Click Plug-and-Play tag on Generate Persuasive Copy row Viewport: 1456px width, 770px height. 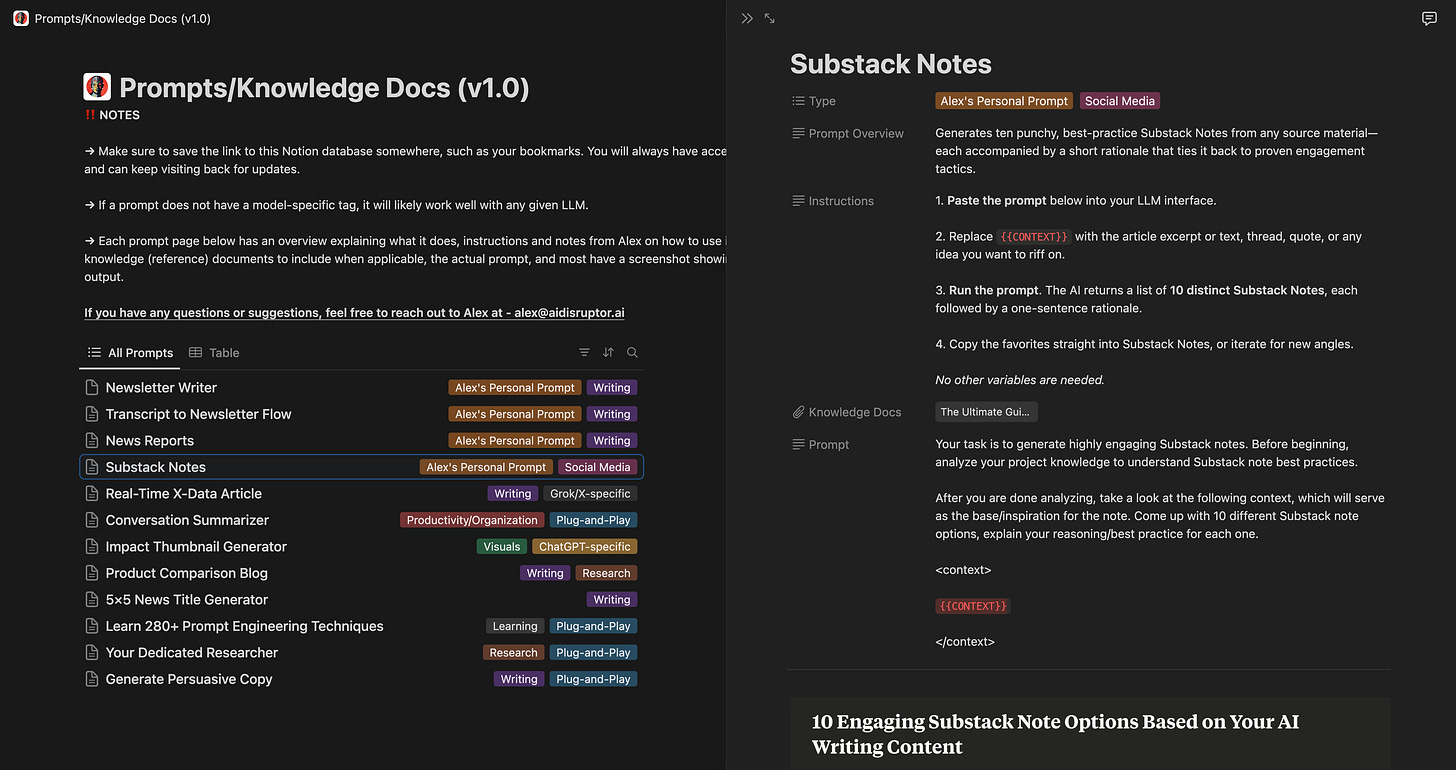593,679
